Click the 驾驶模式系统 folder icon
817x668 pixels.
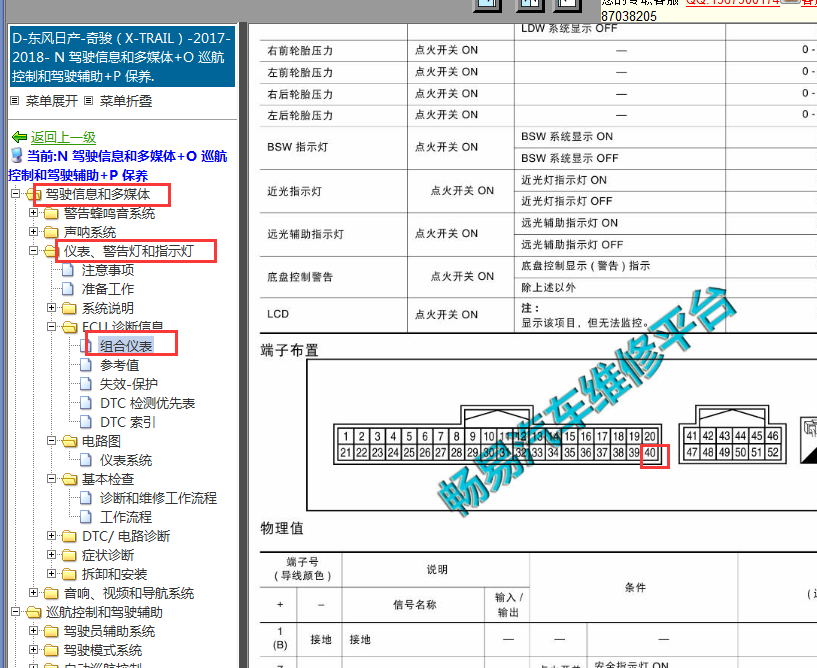pos(51,650)
